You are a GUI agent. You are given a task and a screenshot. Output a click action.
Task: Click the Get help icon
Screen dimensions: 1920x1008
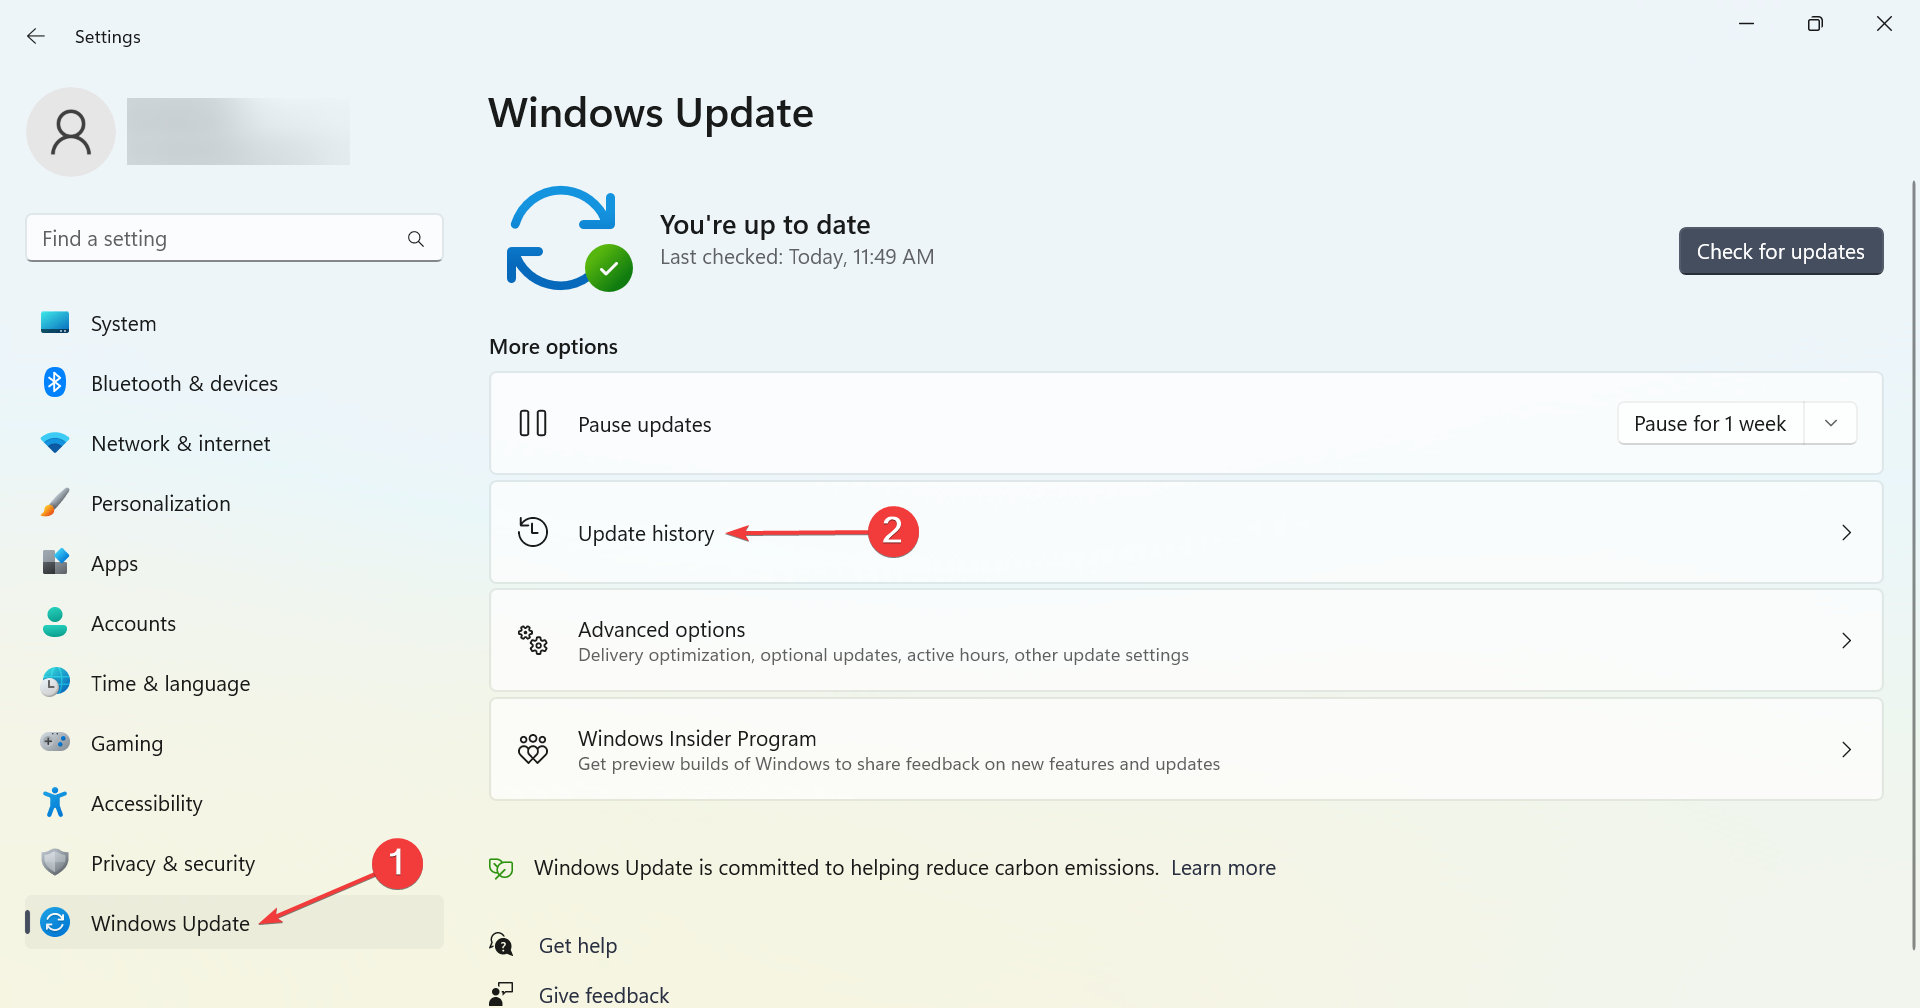(x=501, y=945)
